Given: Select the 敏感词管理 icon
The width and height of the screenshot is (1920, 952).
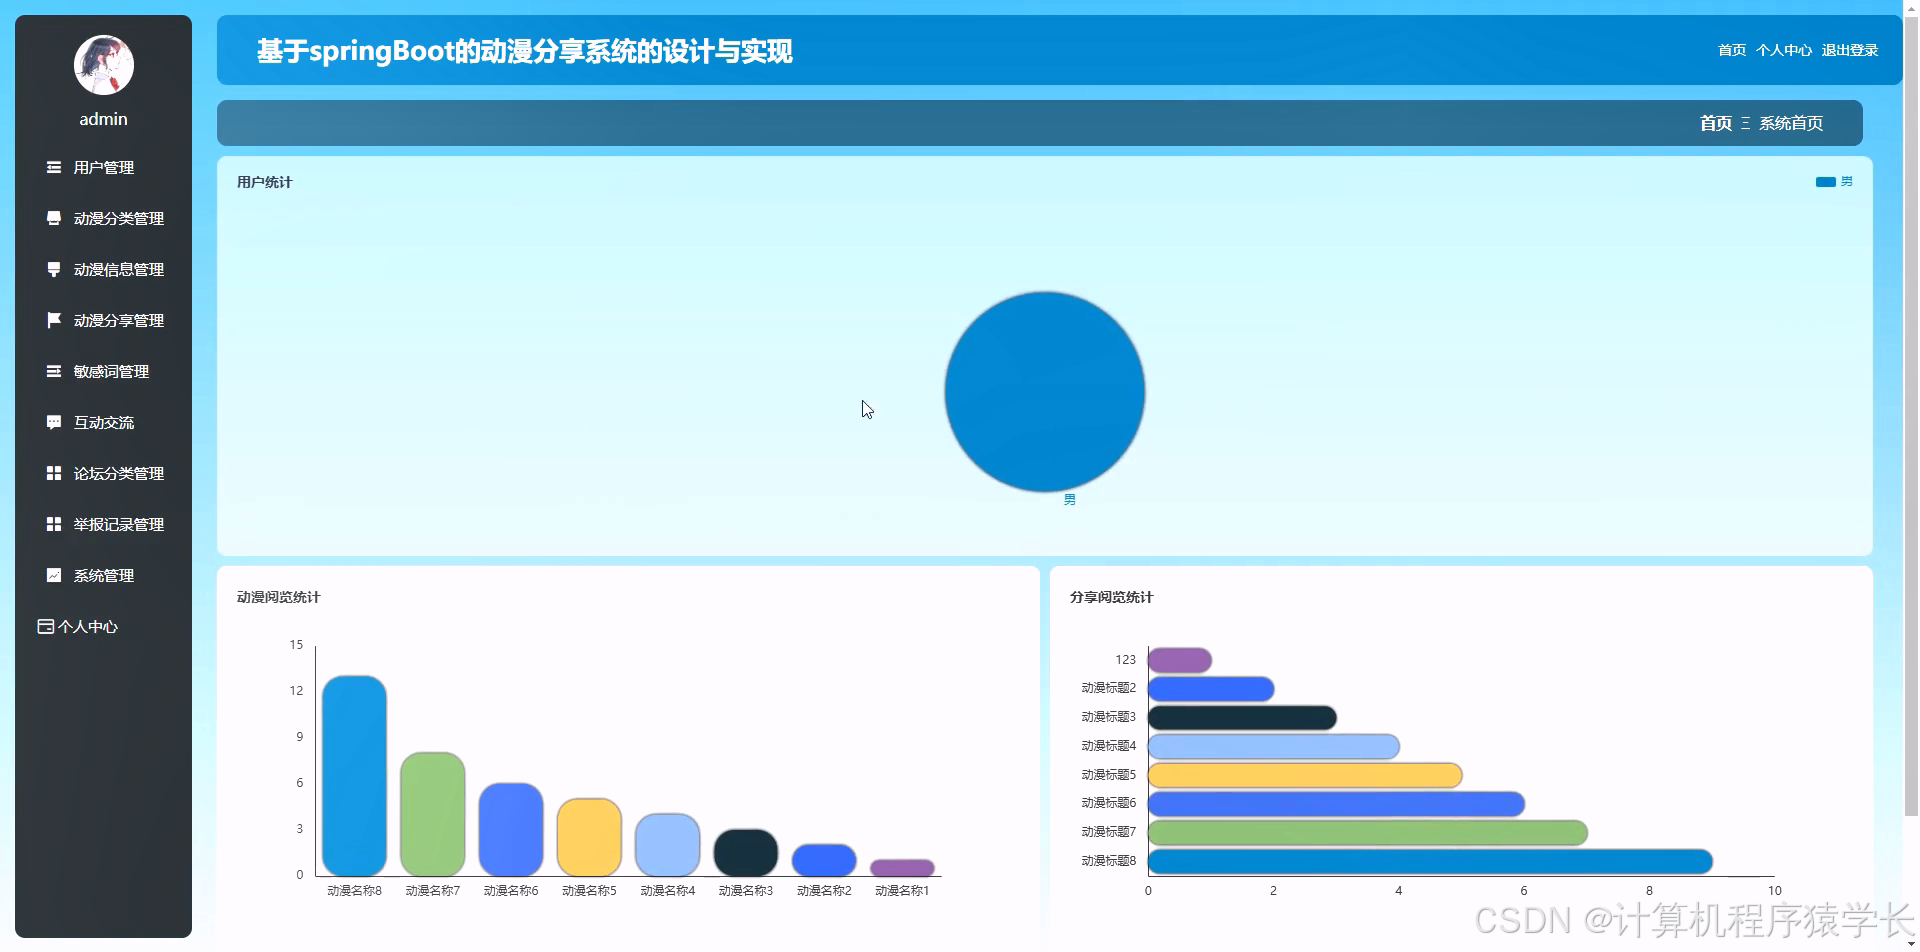Looking at the screenshot, I should [54, 371].
